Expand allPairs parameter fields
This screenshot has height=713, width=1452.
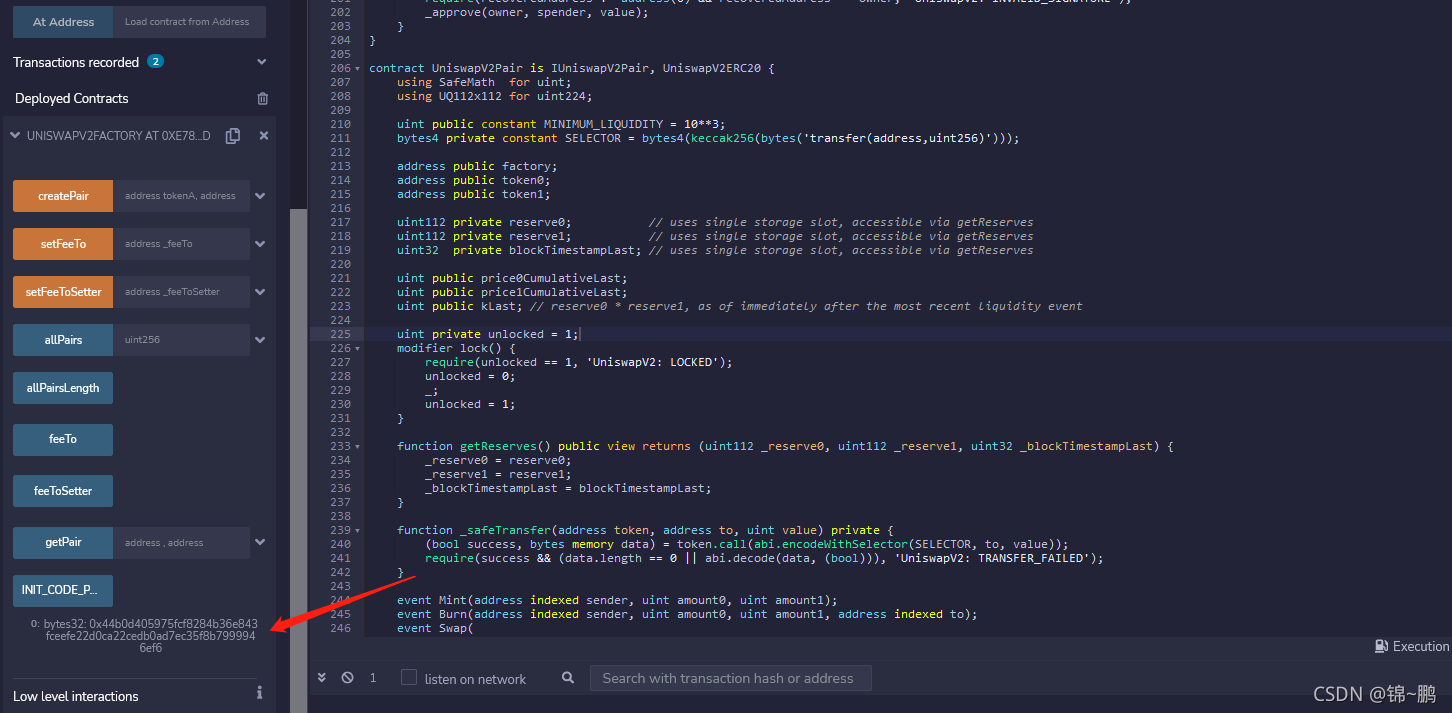click(260, 340)
